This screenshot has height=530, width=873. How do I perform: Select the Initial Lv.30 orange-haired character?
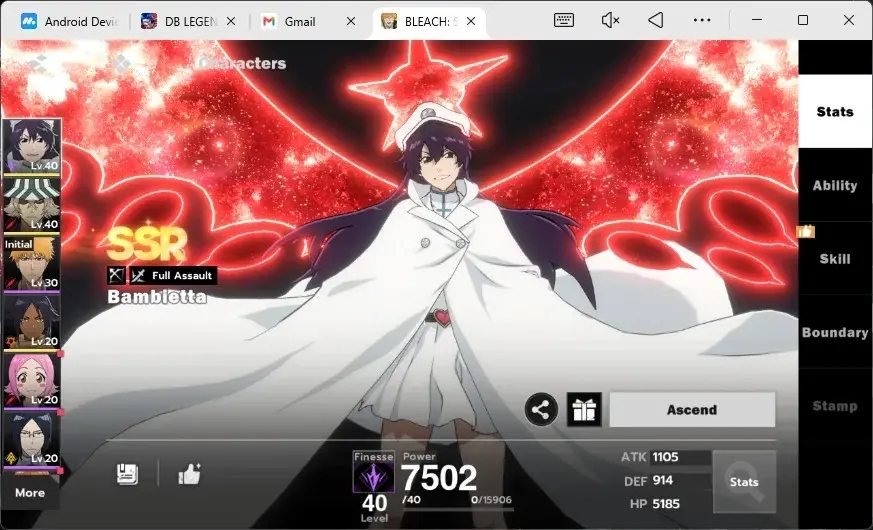point(32,263)
